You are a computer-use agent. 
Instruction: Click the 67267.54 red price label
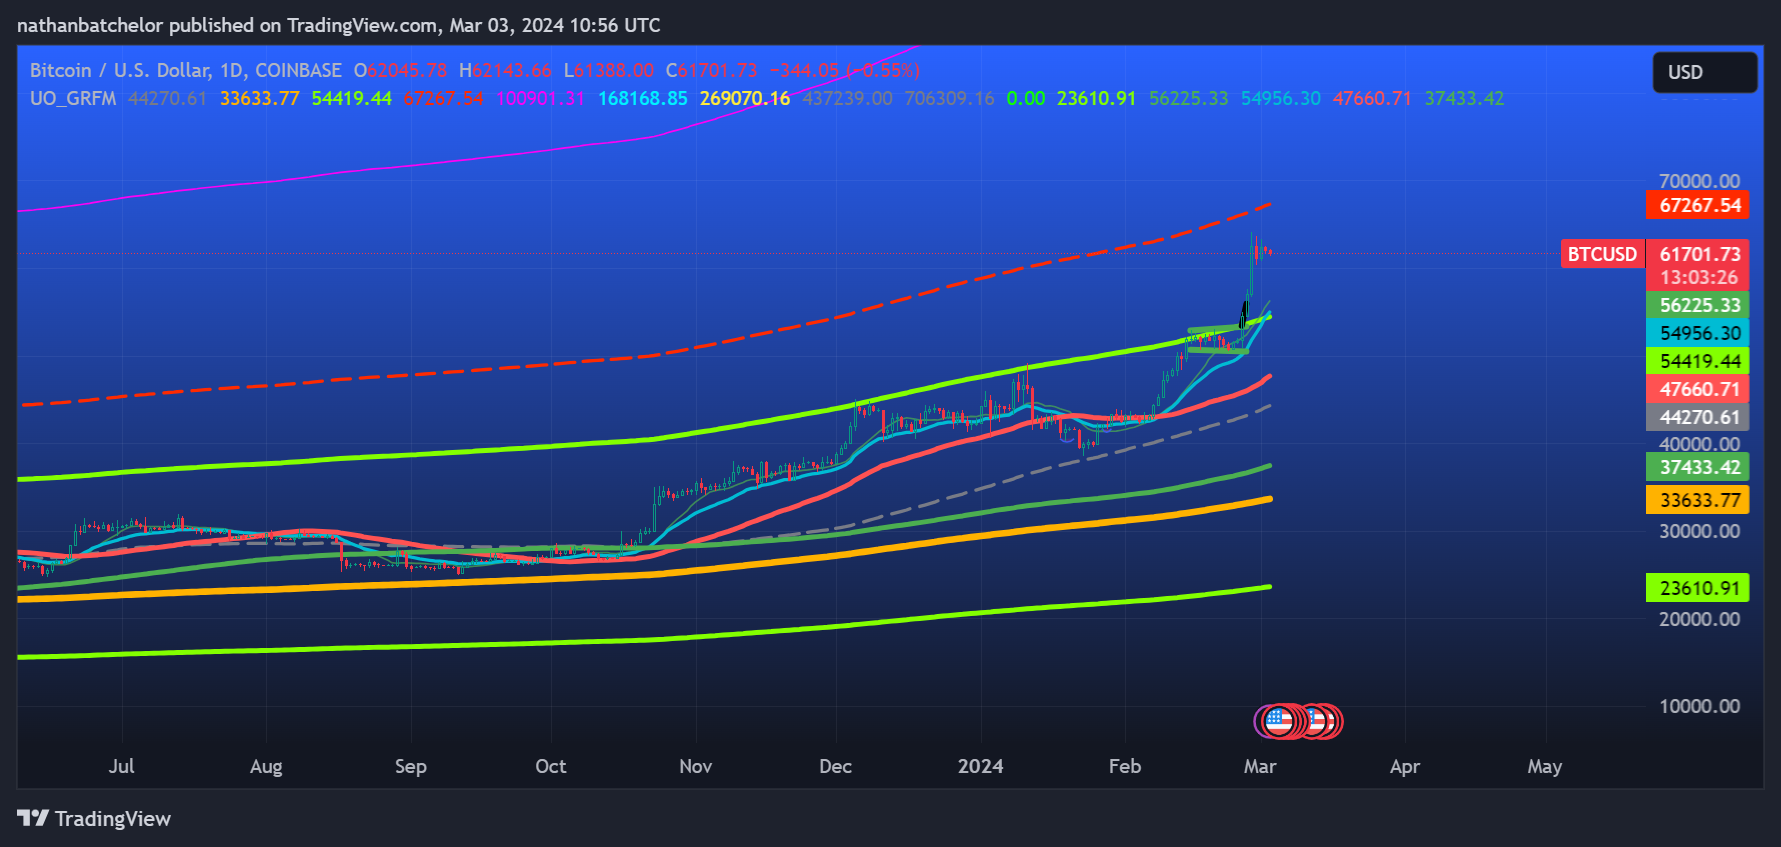(1699, 205)
